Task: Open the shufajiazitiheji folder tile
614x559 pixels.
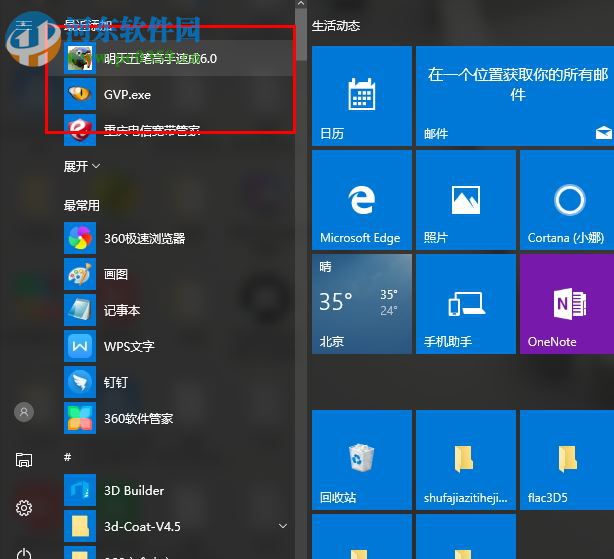Action: (466, 460)
